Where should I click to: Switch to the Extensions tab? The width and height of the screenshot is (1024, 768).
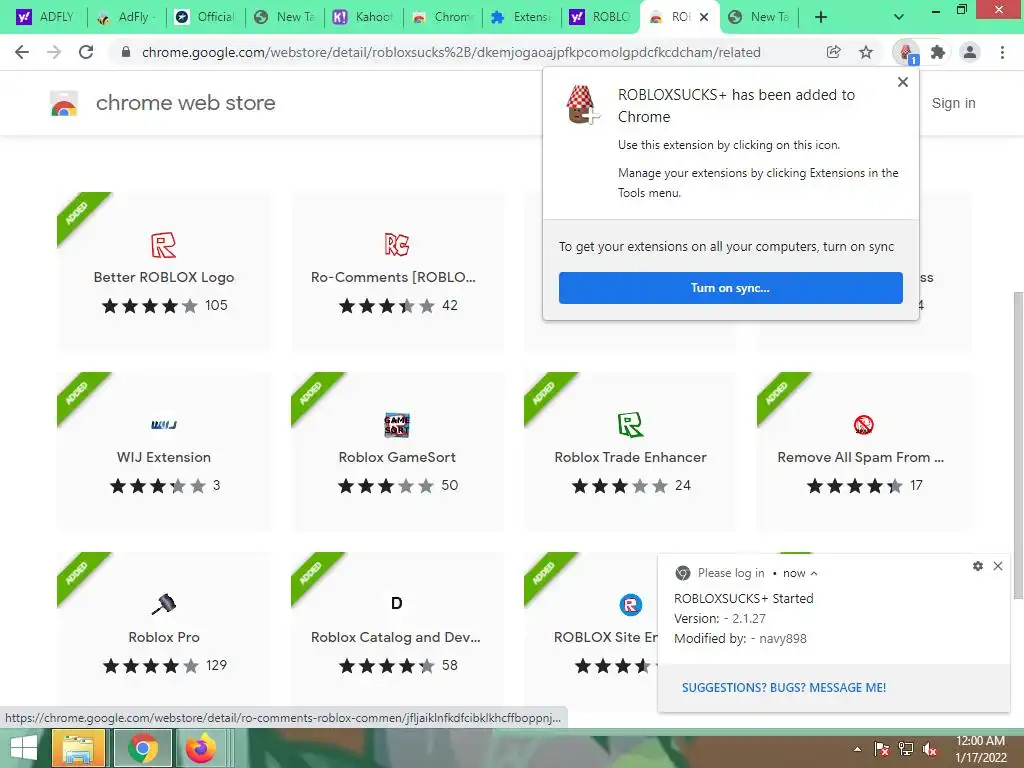click(521, 17)
